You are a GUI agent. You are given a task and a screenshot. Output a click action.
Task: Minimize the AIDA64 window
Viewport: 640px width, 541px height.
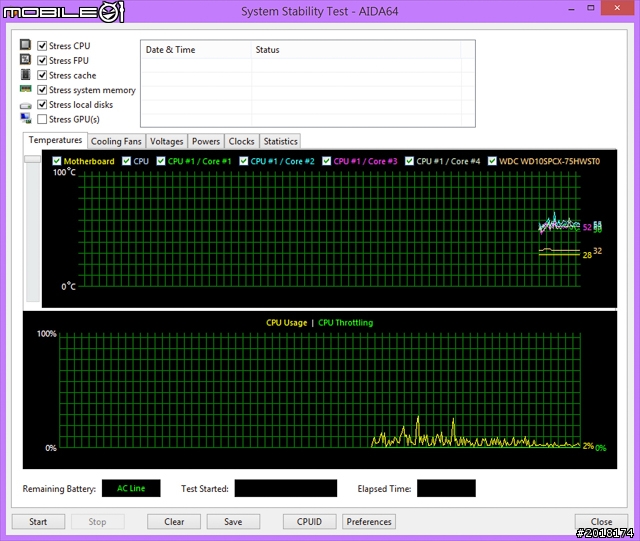pyautogui.click(x=571, y=8)
